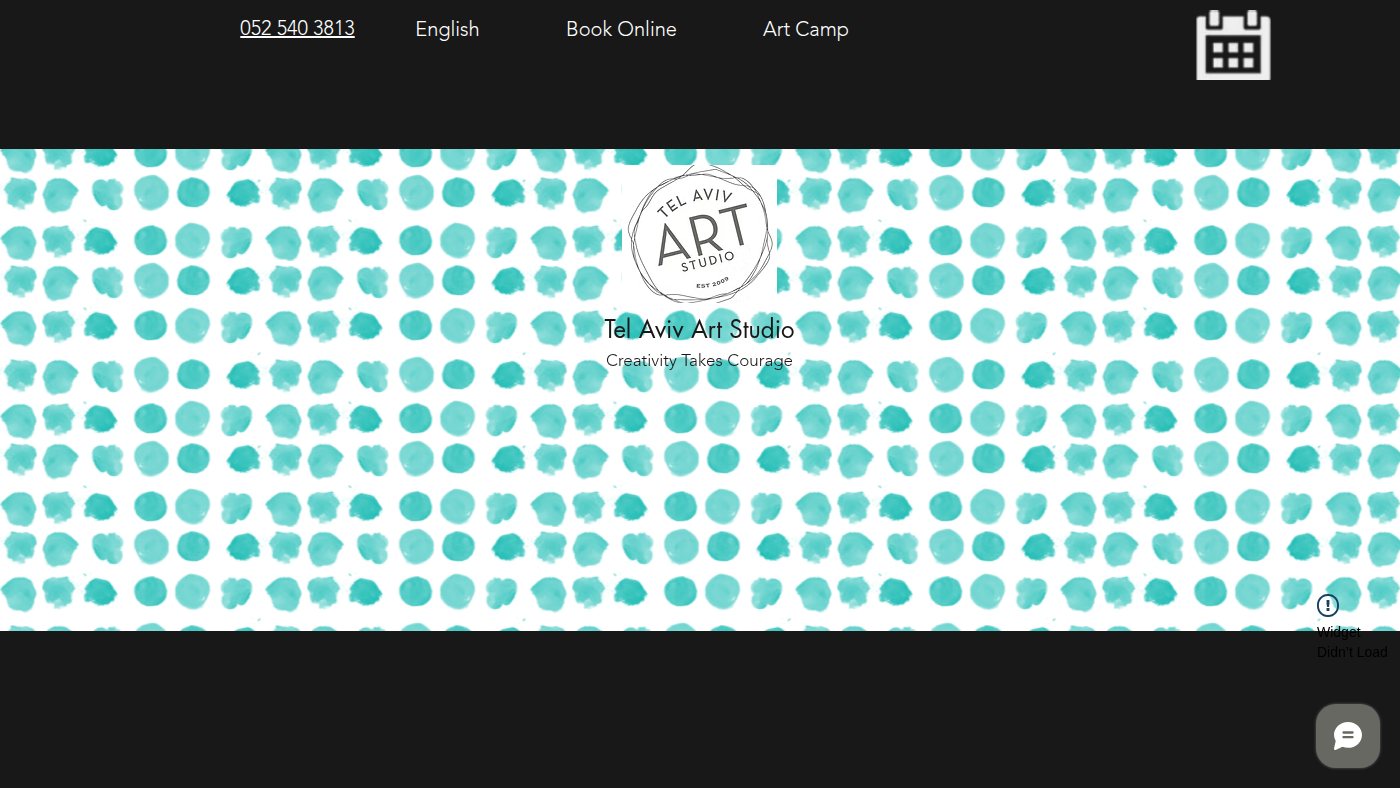The image size is (1400, 788).
Task: Click the widget error exclamation icon
Action: pyautogui.click(x=1328, y=605)
